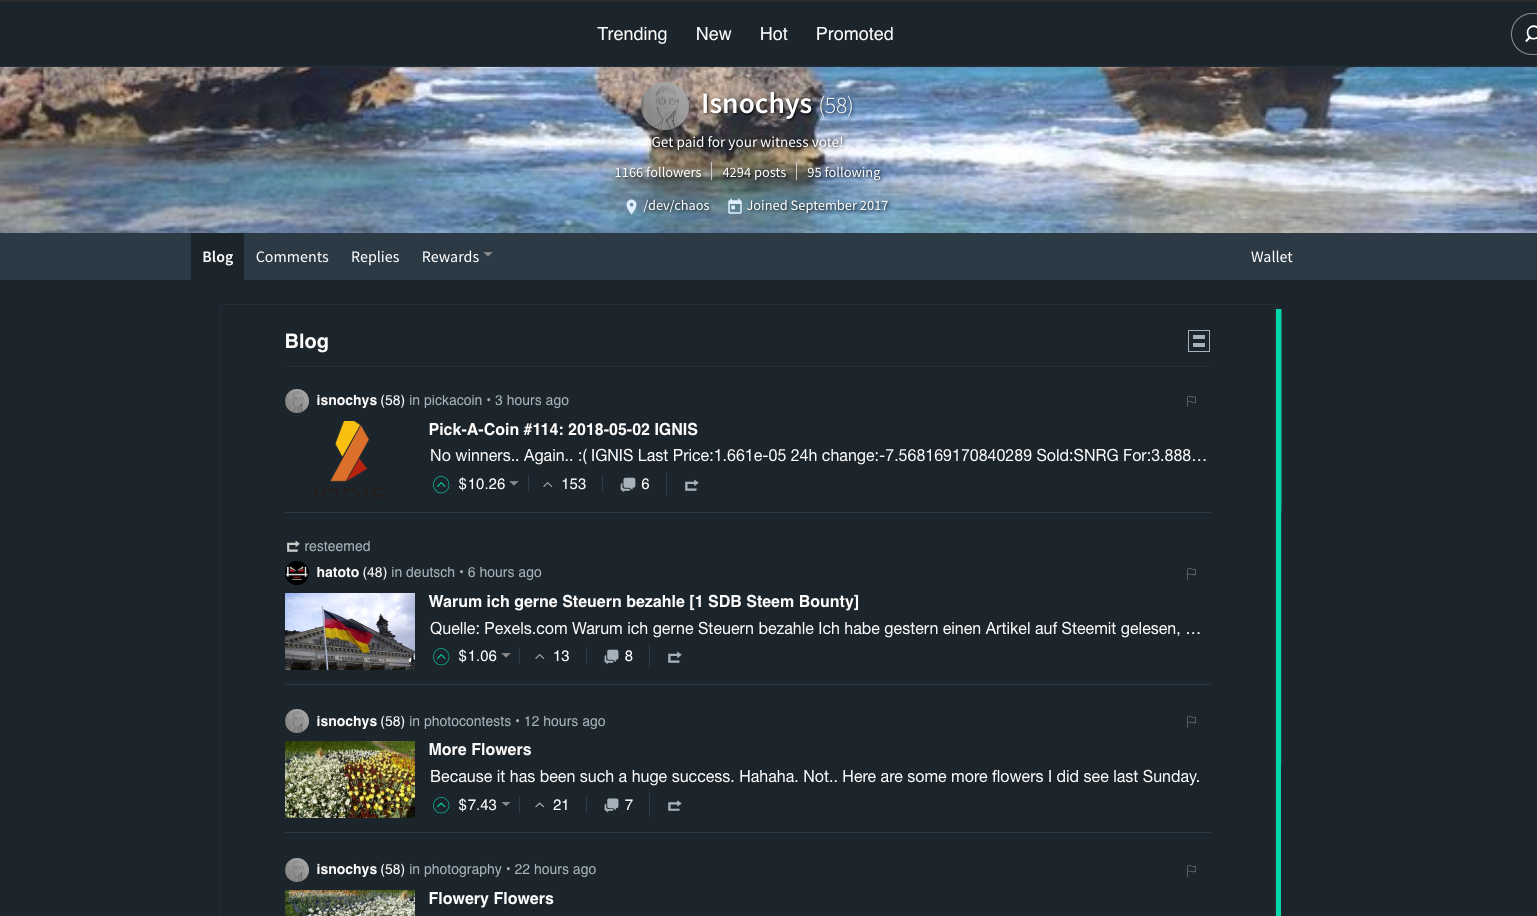Open comments on the Pick-A-Coin post

click(x=635, y=484)
